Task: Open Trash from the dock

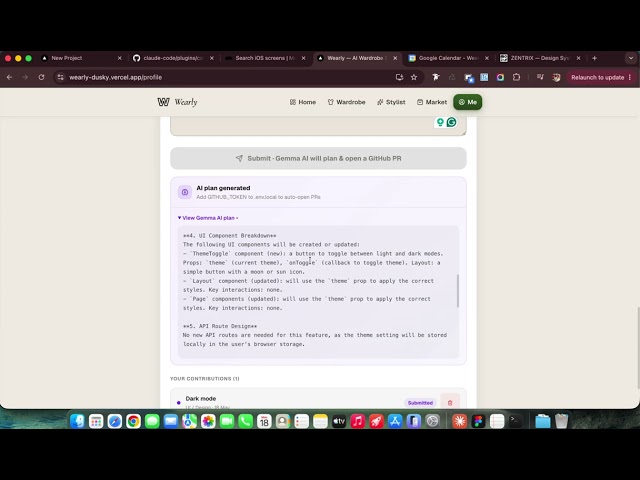Action: pyautogui.click(x=562, y=421)
